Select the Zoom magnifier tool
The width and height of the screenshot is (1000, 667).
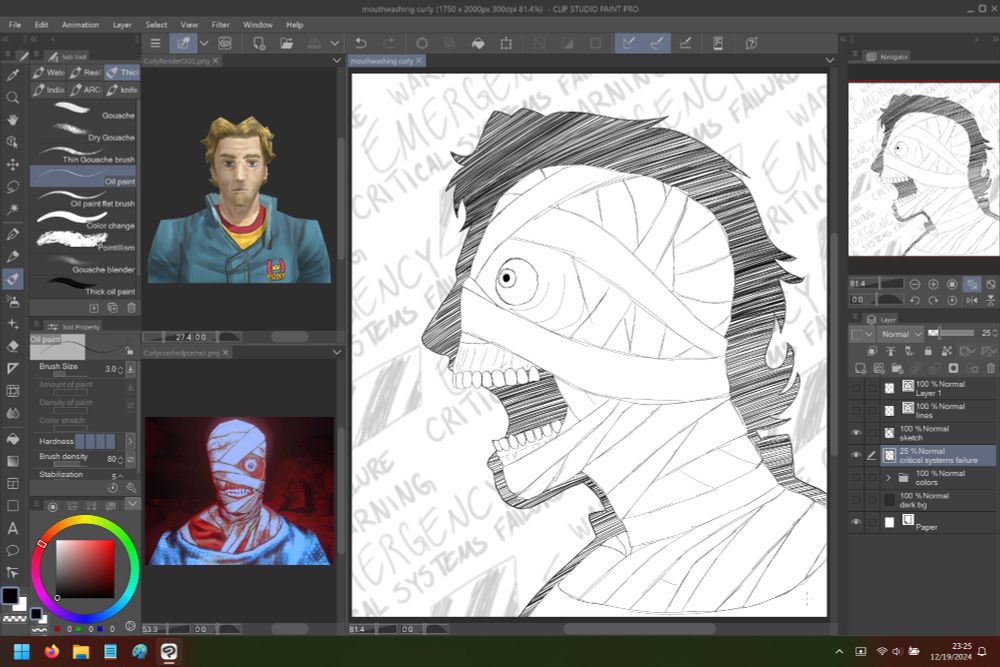(13, 98)
